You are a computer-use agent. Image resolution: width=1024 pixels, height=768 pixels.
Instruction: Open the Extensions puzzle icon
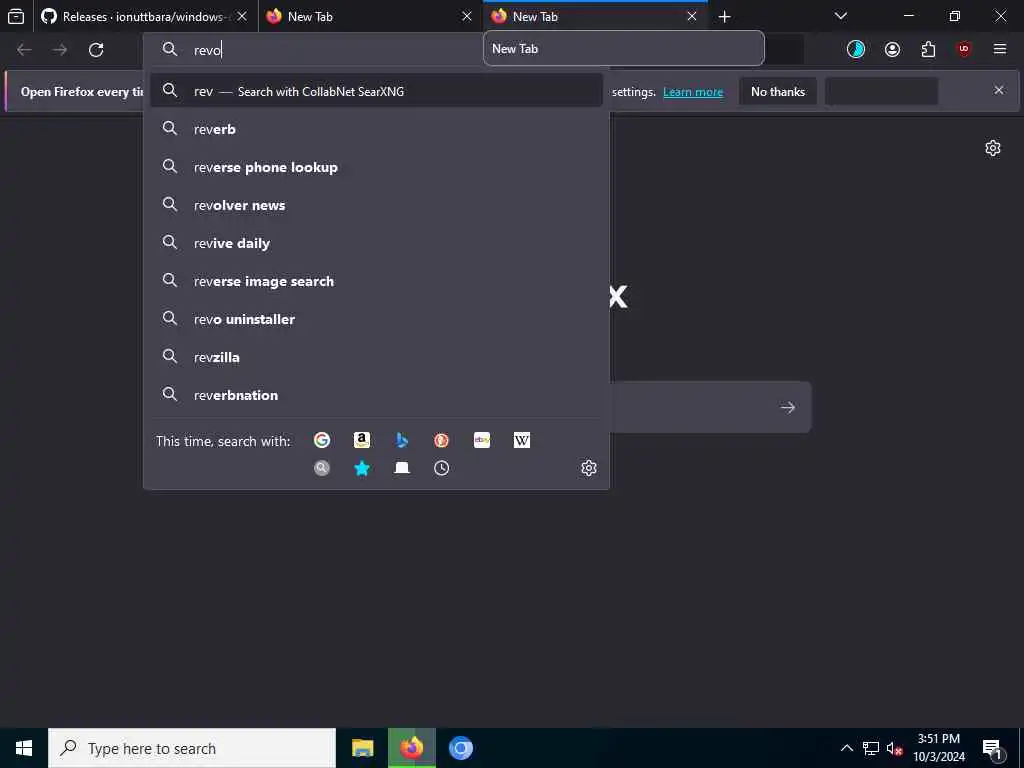[x=928, y=50]
